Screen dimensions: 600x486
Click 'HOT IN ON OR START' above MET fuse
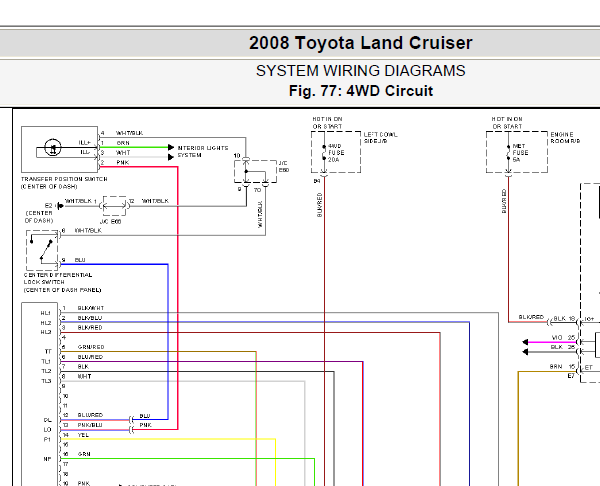[x=507, y=123]
